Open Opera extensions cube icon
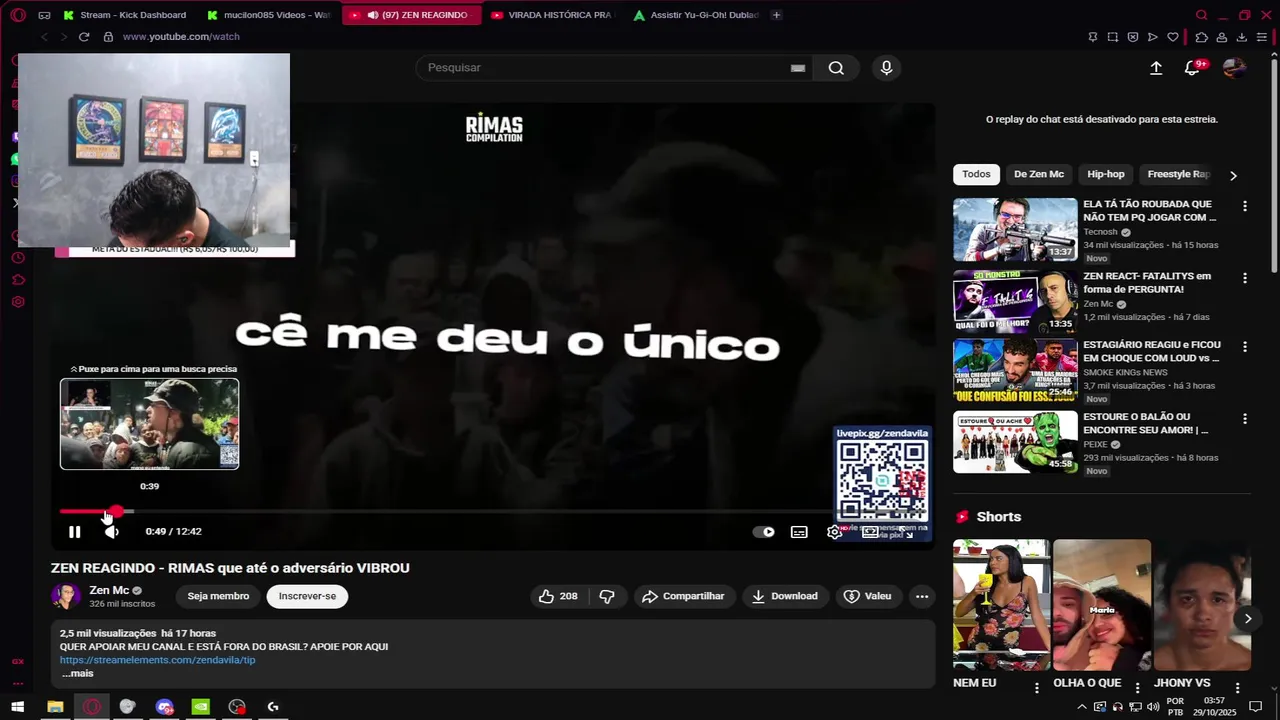 pyautogui.click(x=1202, y=37)
